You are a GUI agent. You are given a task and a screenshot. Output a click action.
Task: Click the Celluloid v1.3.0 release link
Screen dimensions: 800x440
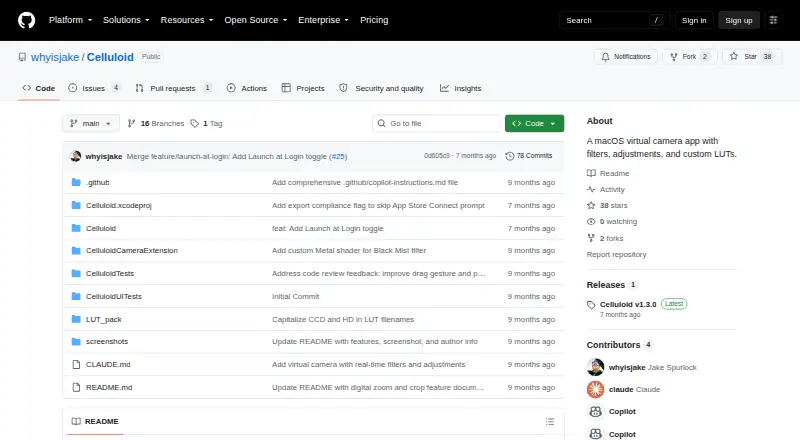pyautogui.click(x=628, y=304)
